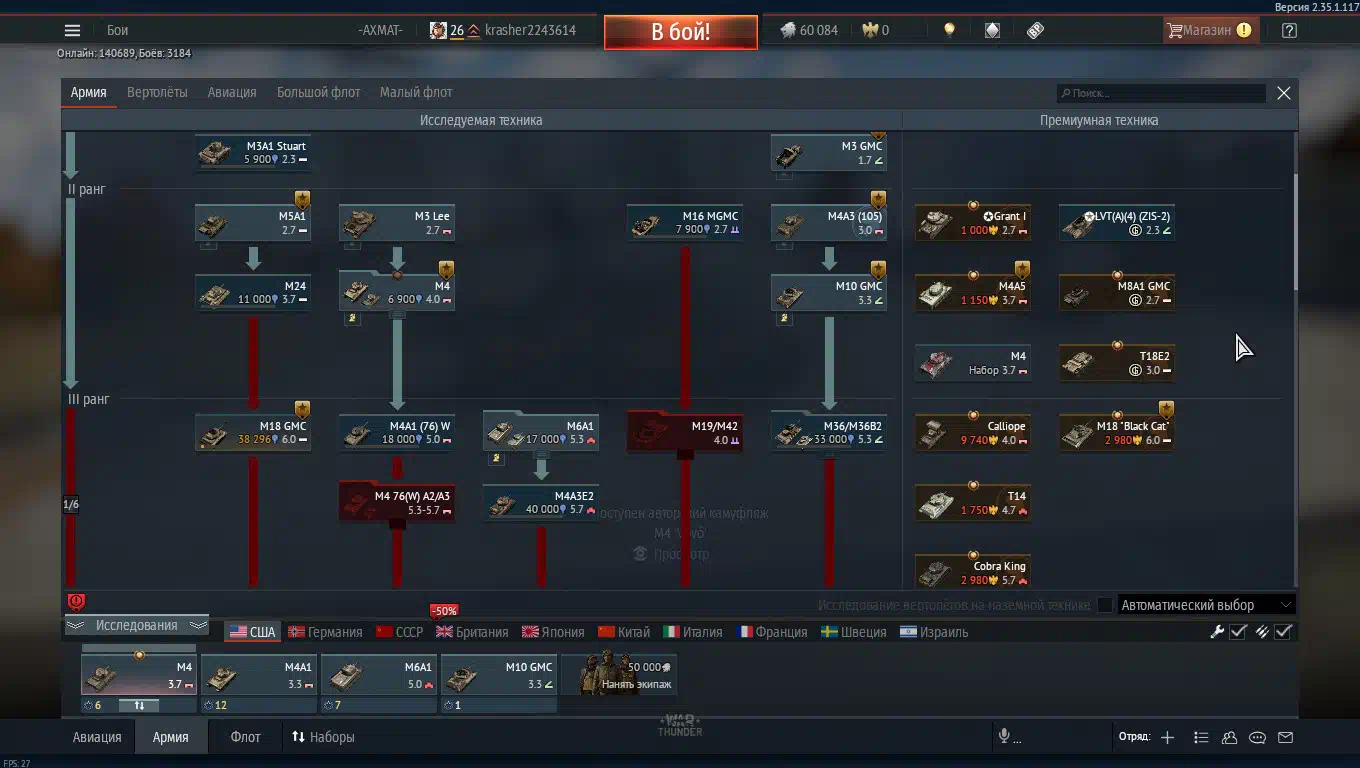Viewport: 1360px width, 768px height.
Task: Toggle the auto-repair checkbox beside wrench
Action: [1238, 631]
